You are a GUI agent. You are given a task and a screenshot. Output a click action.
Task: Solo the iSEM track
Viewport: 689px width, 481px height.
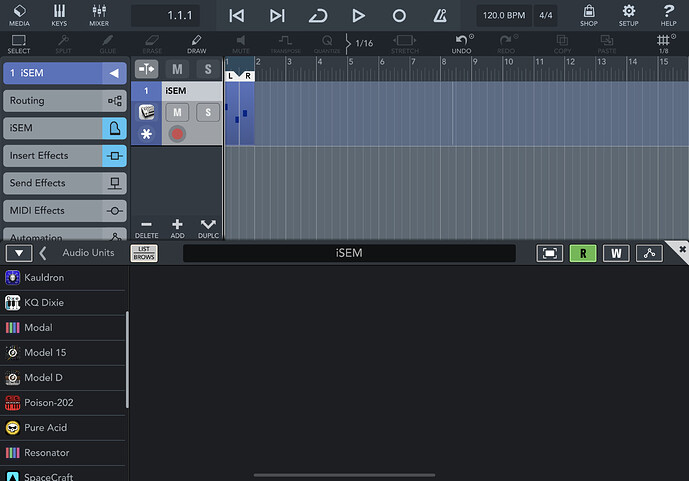pyautogui.click(x=208, y=112)
